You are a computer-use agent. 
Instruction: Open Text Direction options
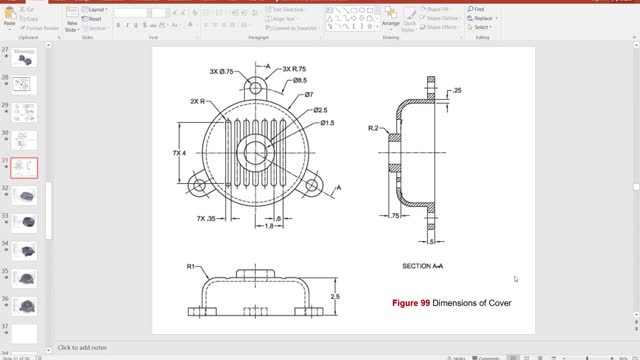(x=284, y=9)
